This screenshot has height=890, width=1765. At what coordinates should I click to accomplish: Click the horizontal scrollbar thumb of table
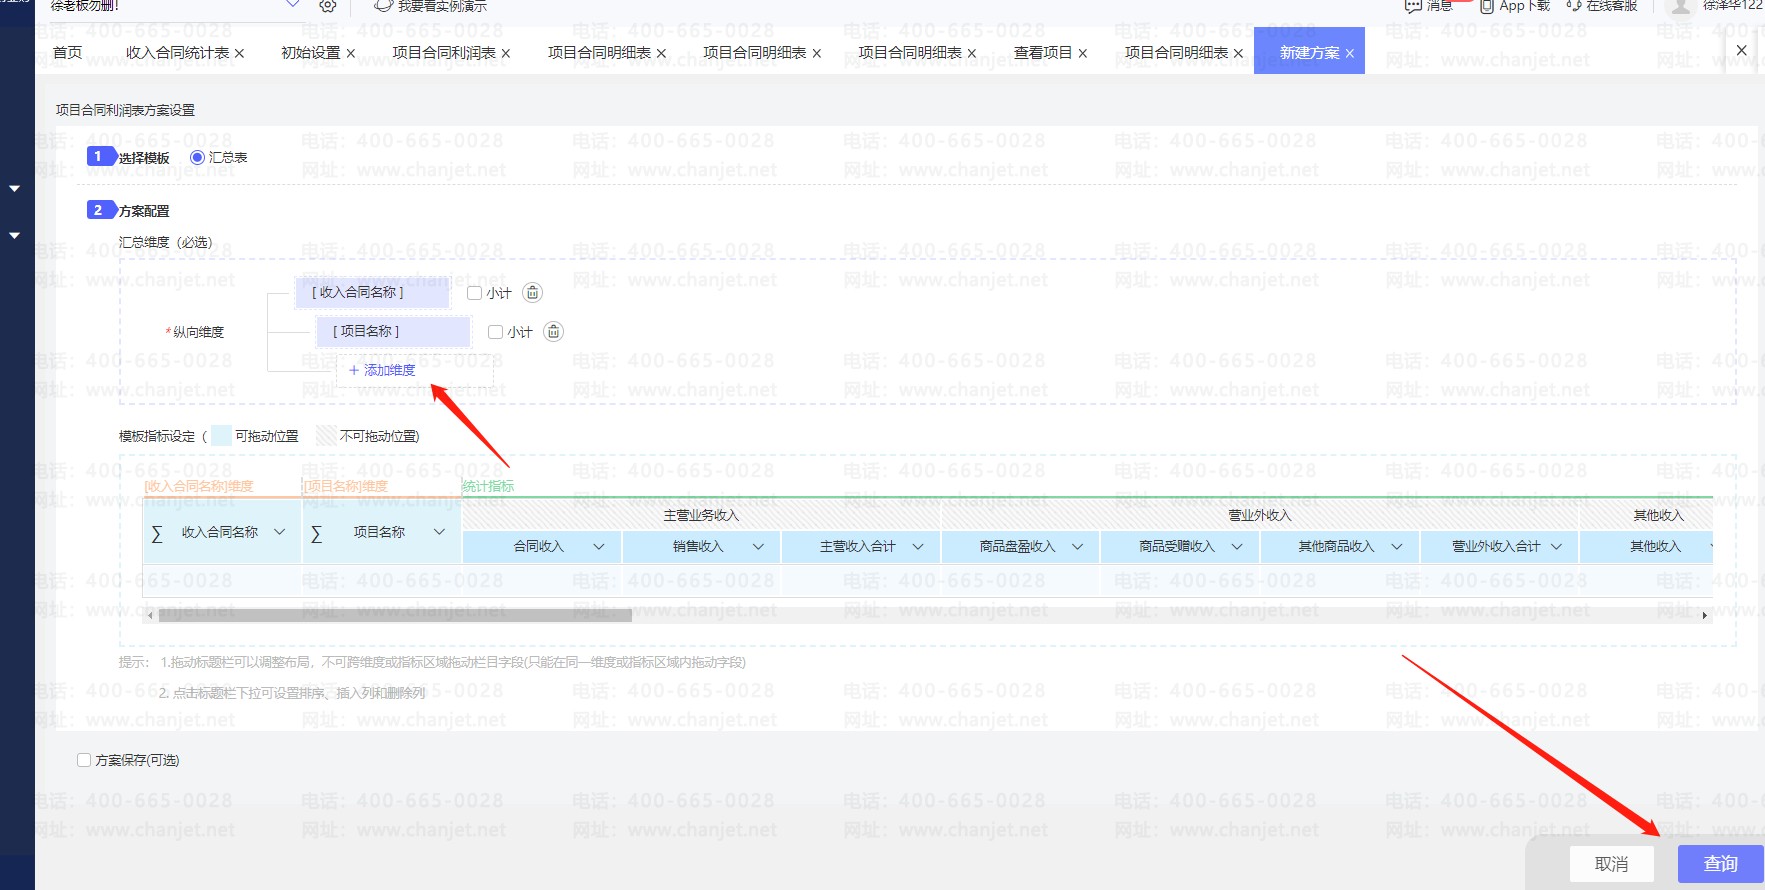coord(394,615)
